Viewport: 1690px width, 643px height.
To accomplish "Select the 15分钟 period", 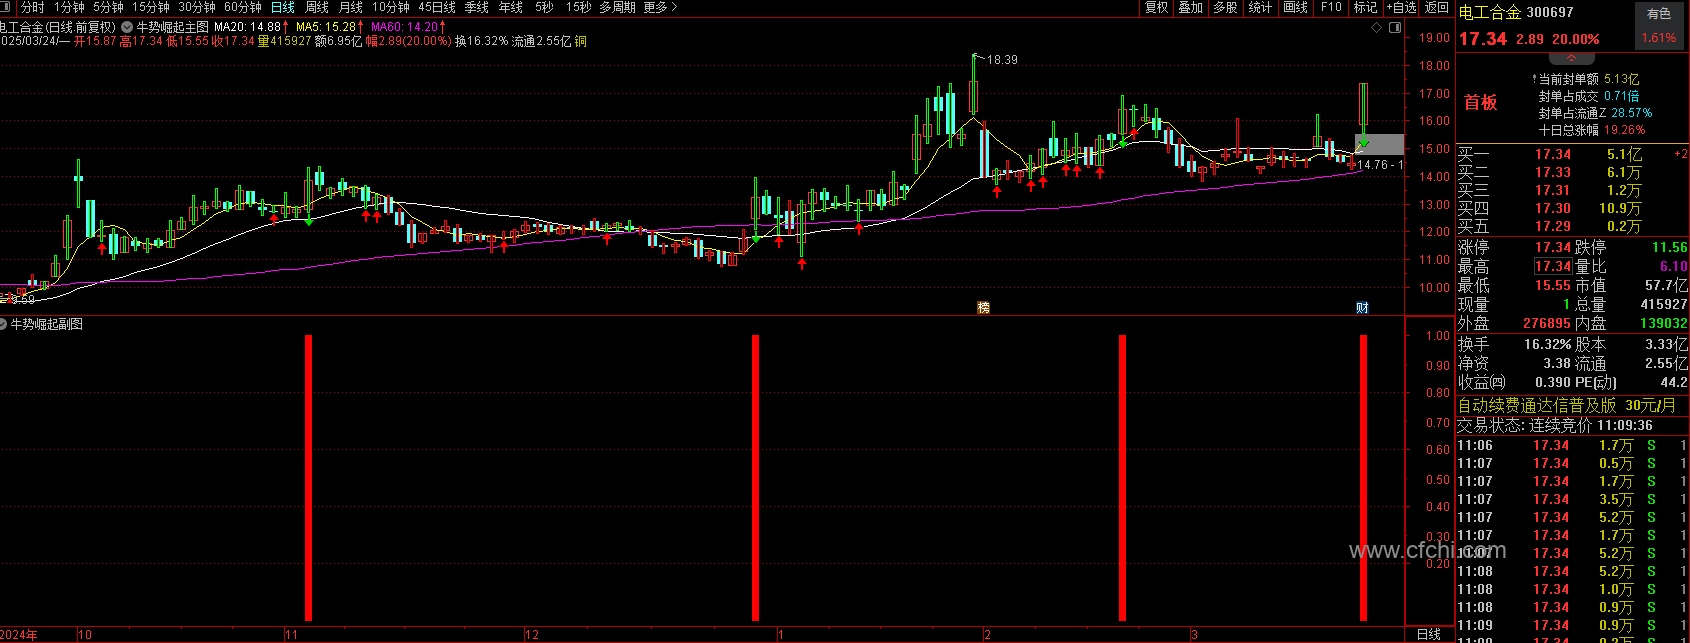I will (x=151, y=7).
